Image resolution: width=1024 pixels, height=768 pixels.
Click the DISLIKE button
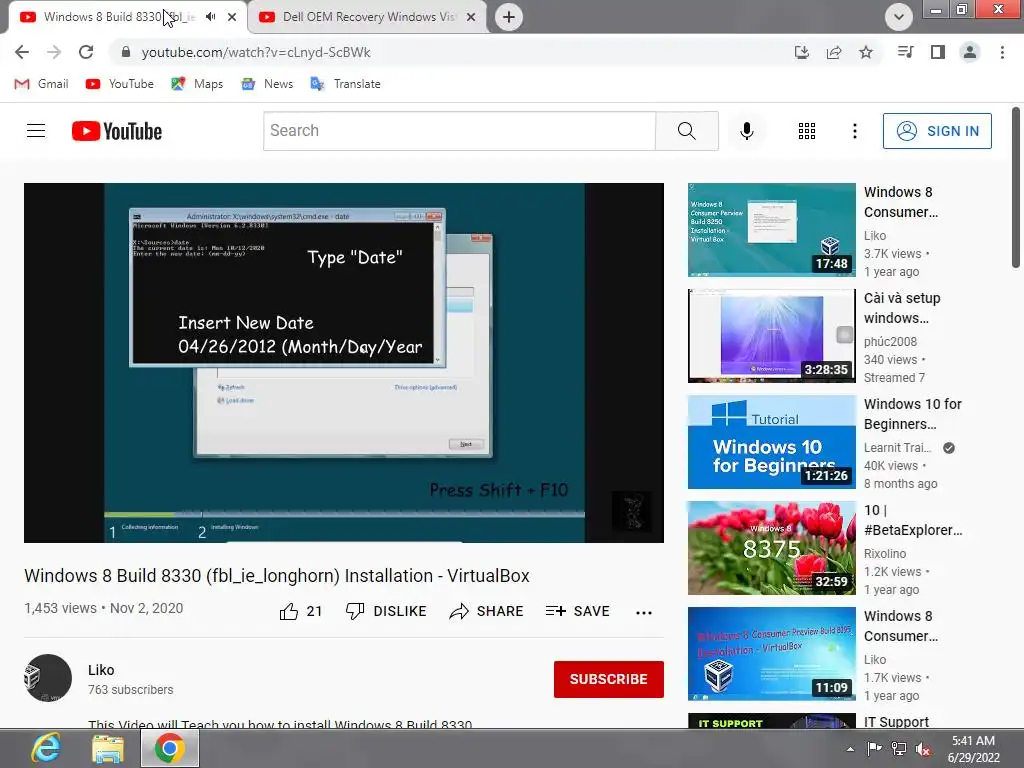pos(386,611)
